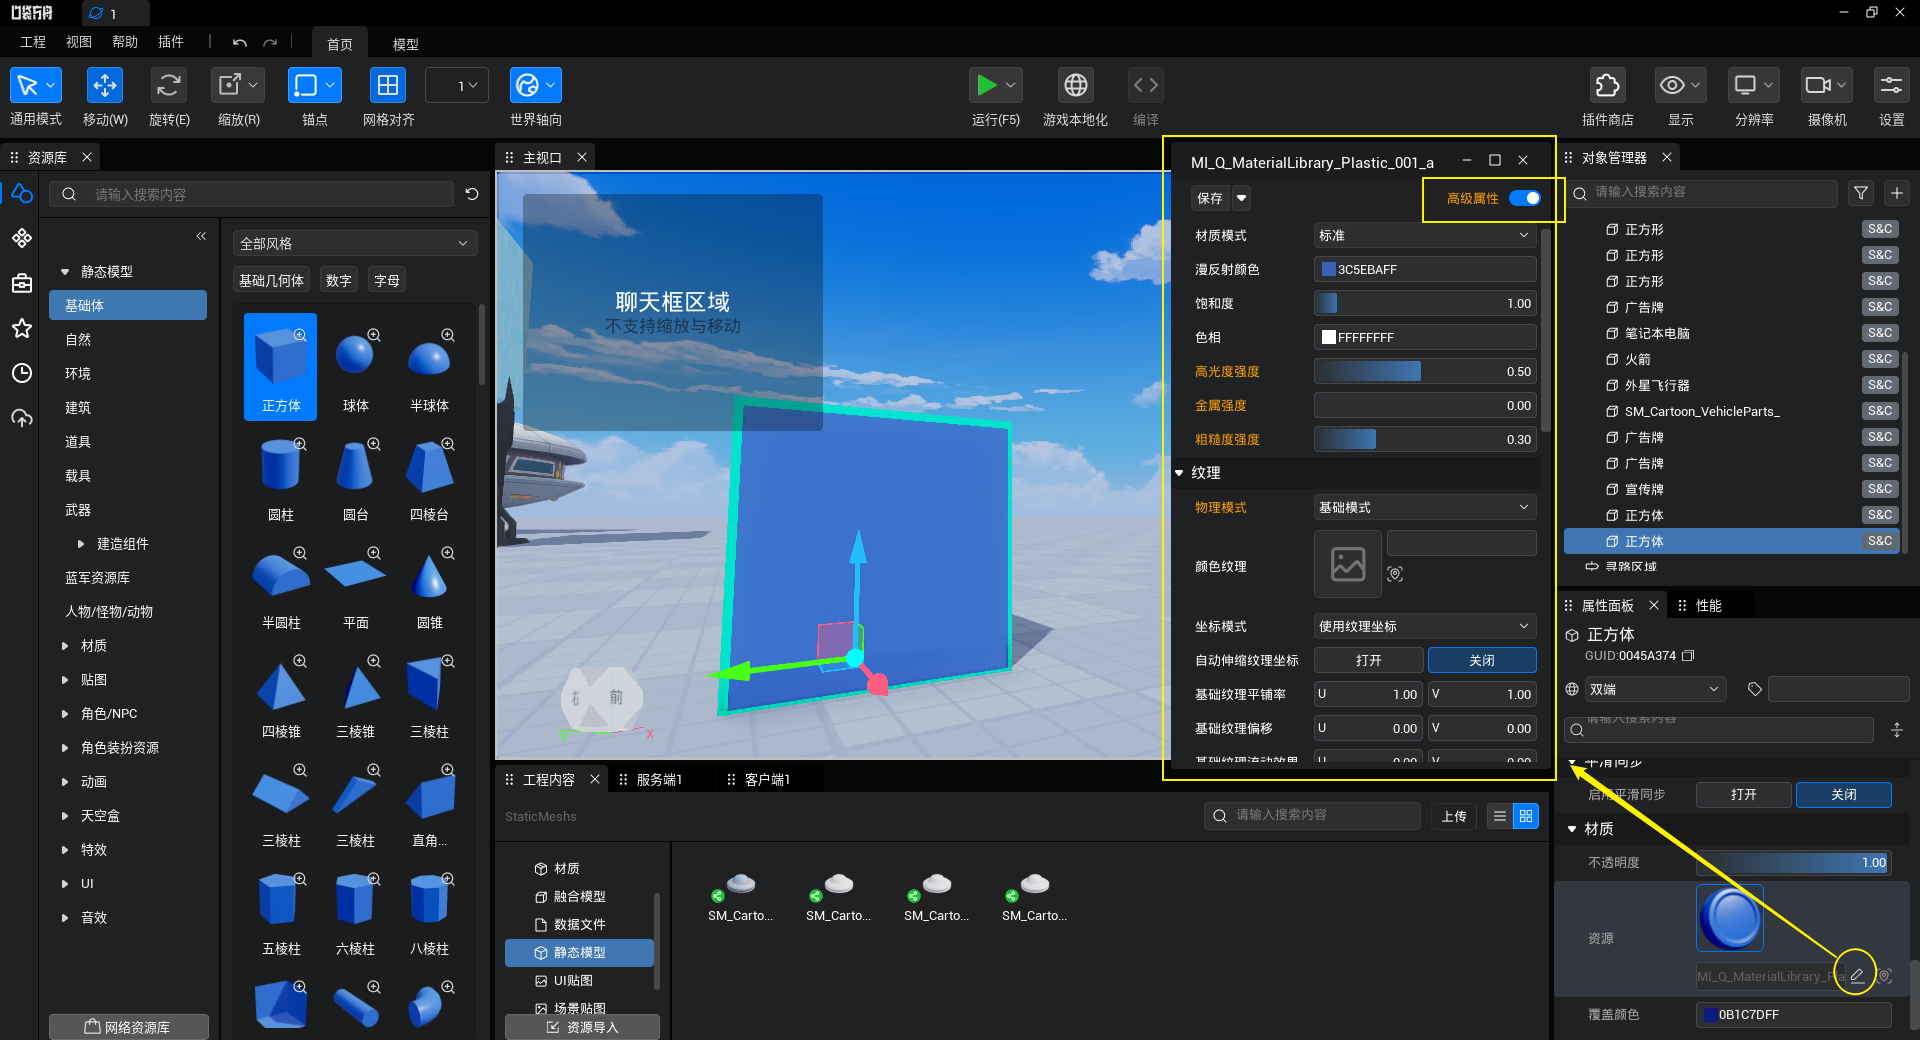Click the 对象管理器 search field
The height and width of the screenshot is (1040, 1920).
[x=1702, y=192]
